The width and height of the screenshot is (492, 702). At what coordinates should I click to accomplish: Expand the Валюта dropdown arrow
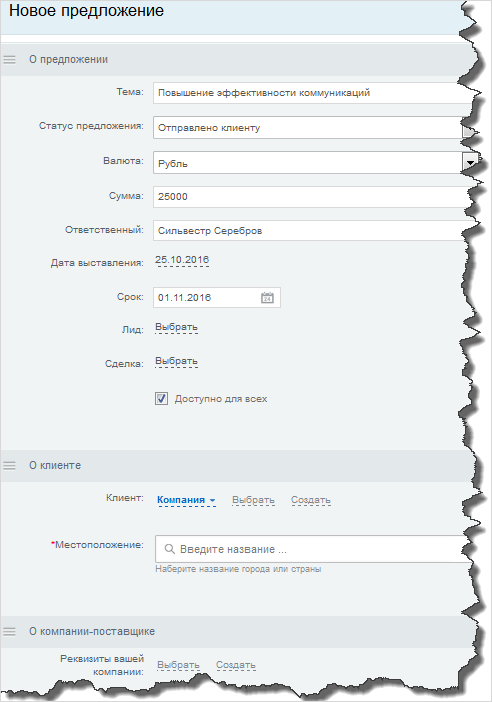click(470, 163)
